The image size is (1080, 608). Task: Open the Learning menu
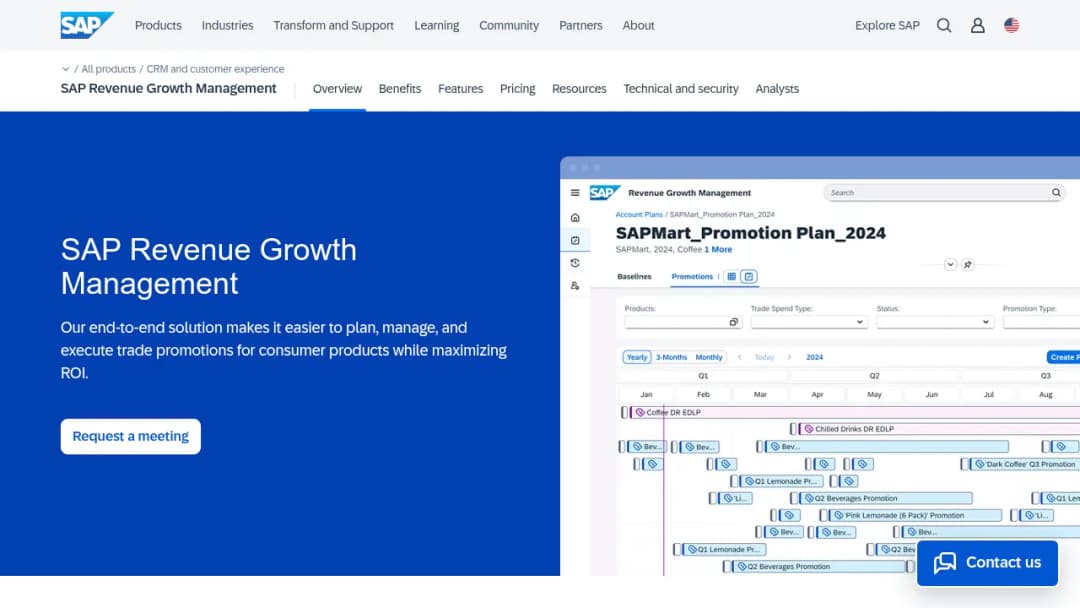click(x=437, y=25)
